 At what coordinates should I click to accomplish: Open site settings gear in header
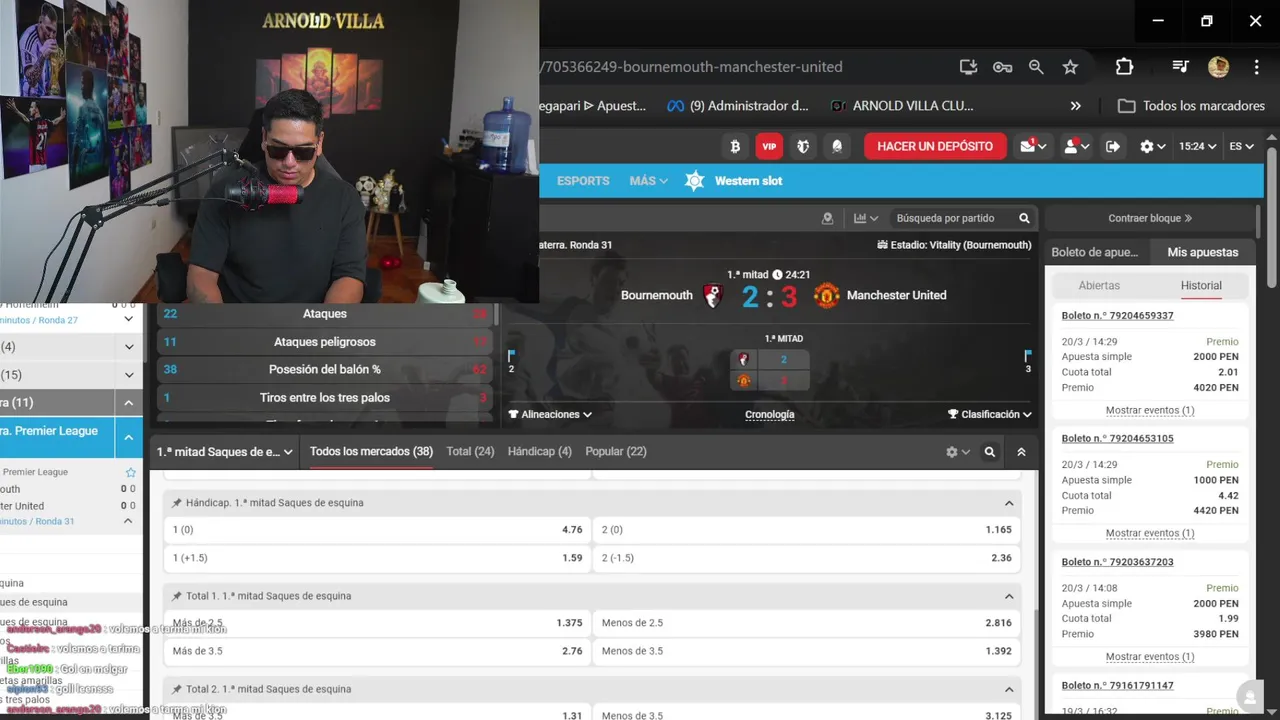pos(1152,146)
